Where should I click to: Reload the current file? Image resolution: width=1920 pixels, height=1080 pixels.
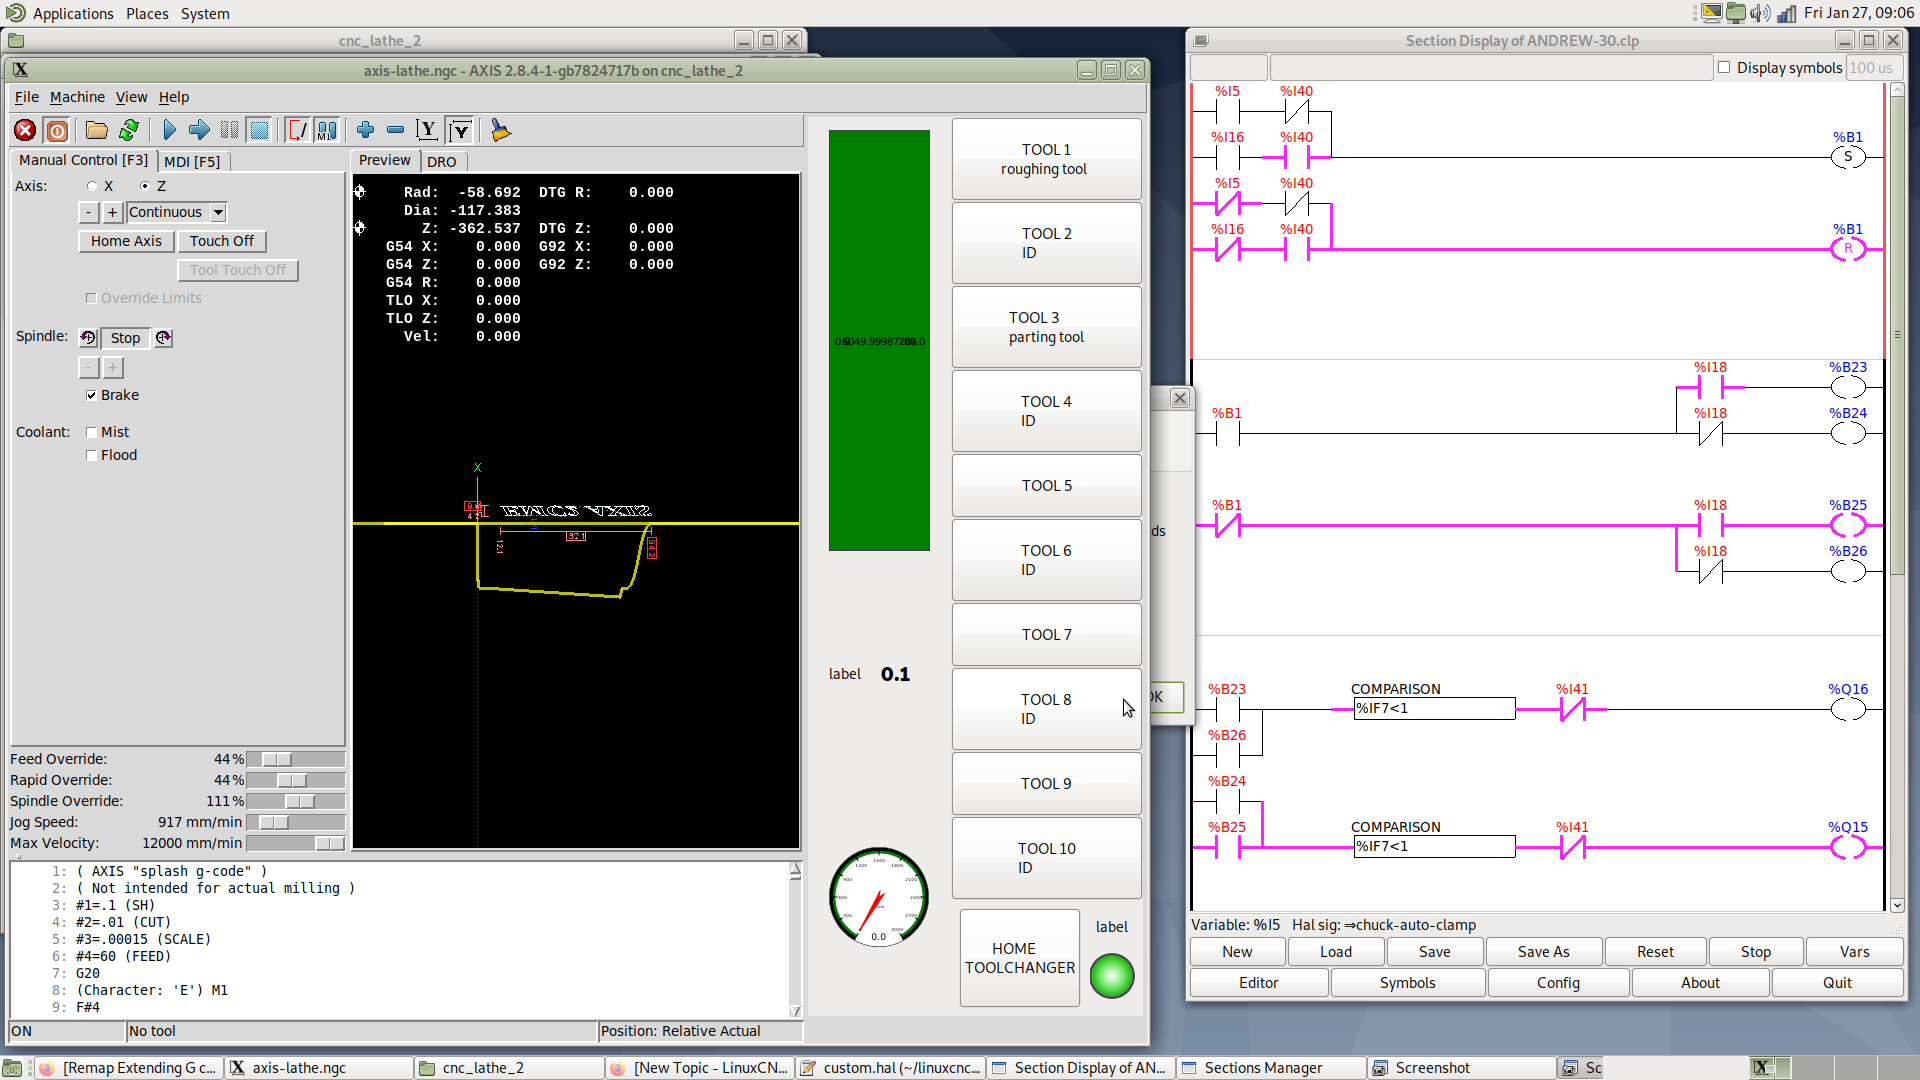coord(129,130)
